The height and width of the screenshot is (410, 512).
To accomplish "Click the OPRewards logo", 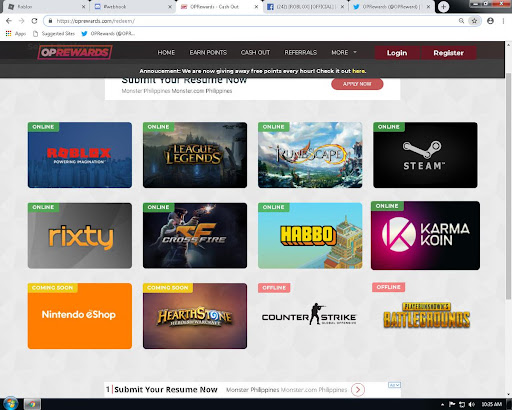I will tap(75, 52).
